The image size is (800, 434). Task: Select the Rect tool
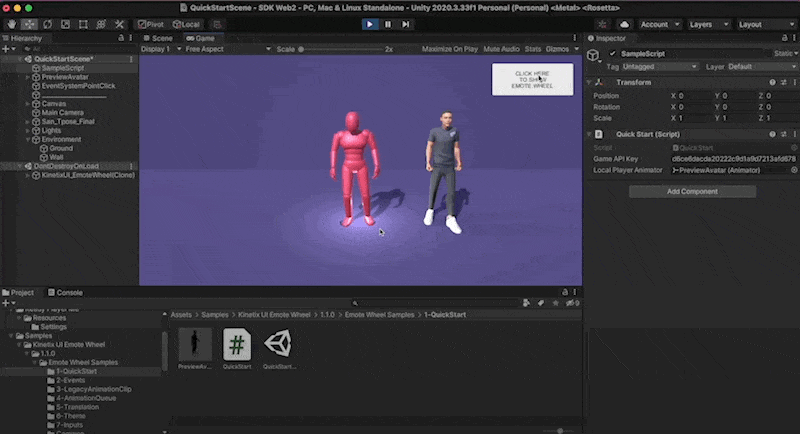pos(83,24)
